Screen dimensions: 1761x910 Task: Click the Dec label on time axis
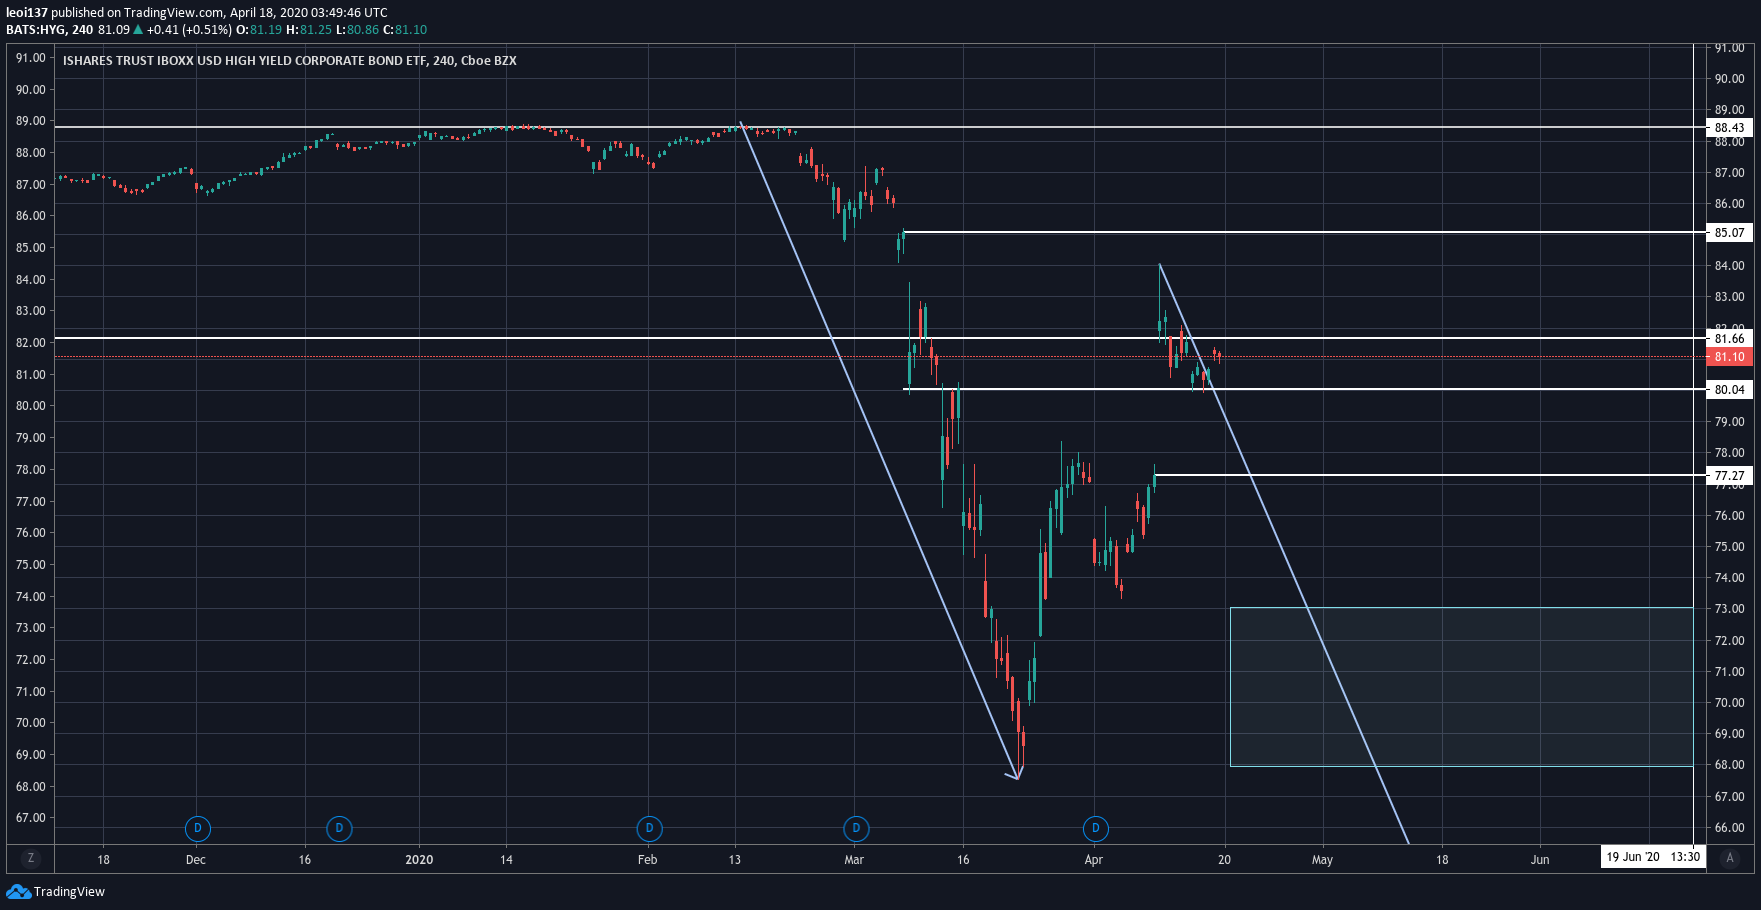point(196,860)
